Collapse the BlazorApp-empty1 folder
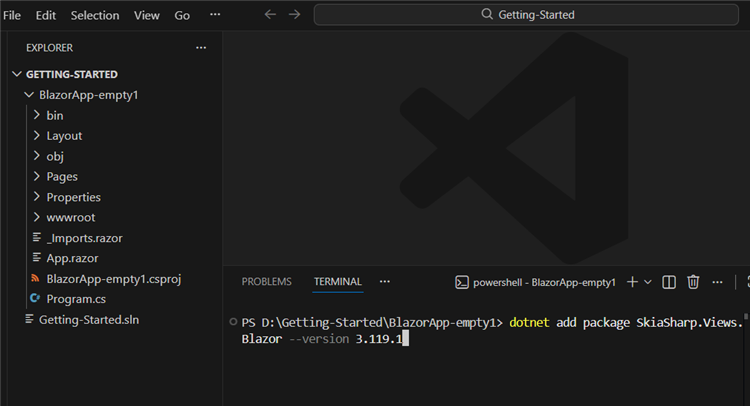This screenshot has width=750, height=406. [x=28, y=95]
